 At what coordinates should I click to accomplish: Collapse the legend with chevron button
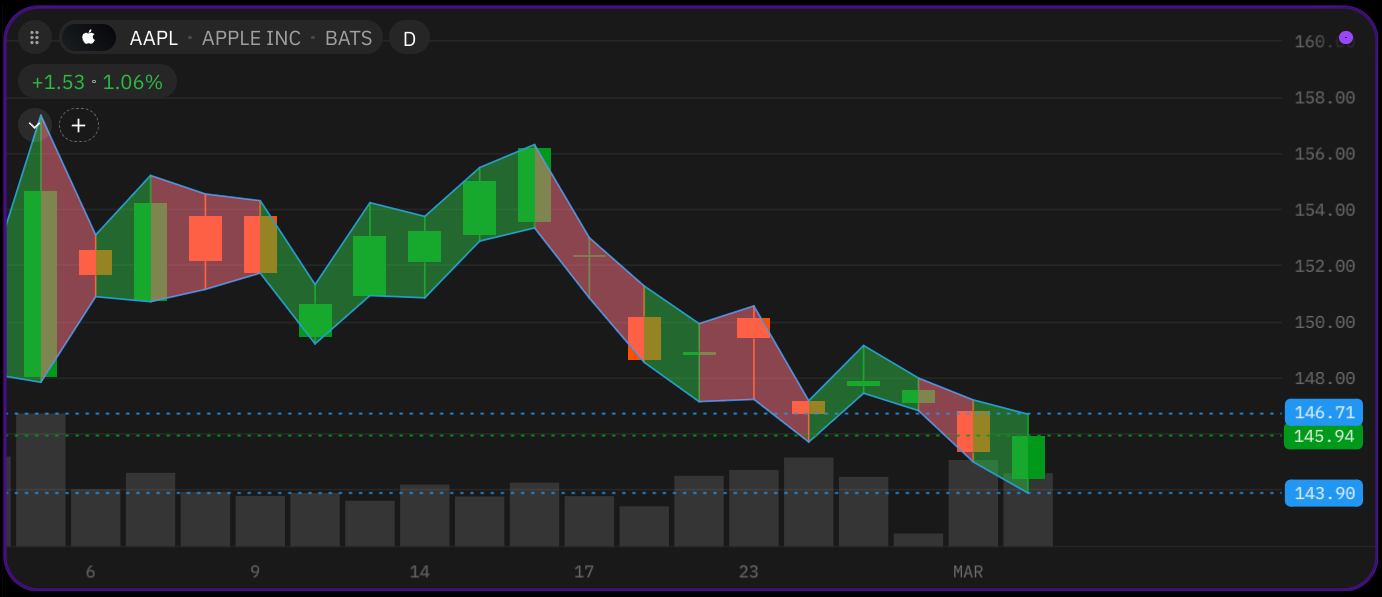click(x=34, y=125)
